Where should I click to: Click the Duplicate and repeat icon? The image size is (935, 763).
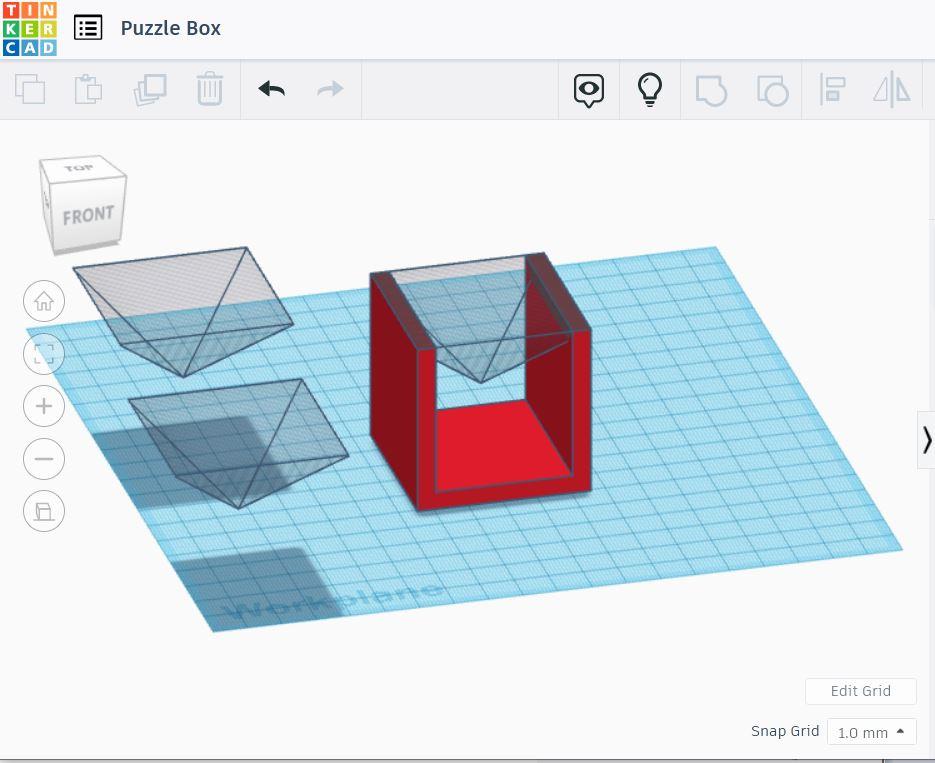tap(150, 89)
